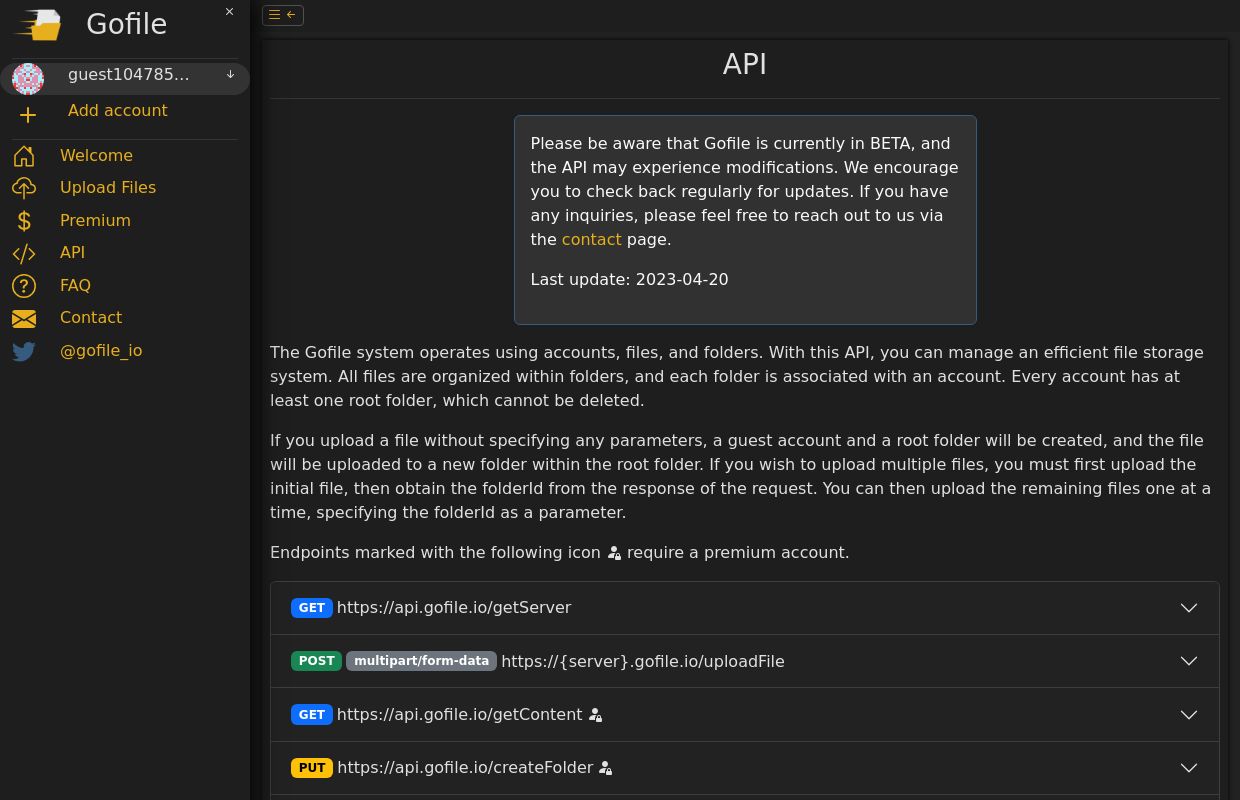Expand the createFolder endpoint chevron
Screen dimensions: 1240x800
click(1189, 768)
